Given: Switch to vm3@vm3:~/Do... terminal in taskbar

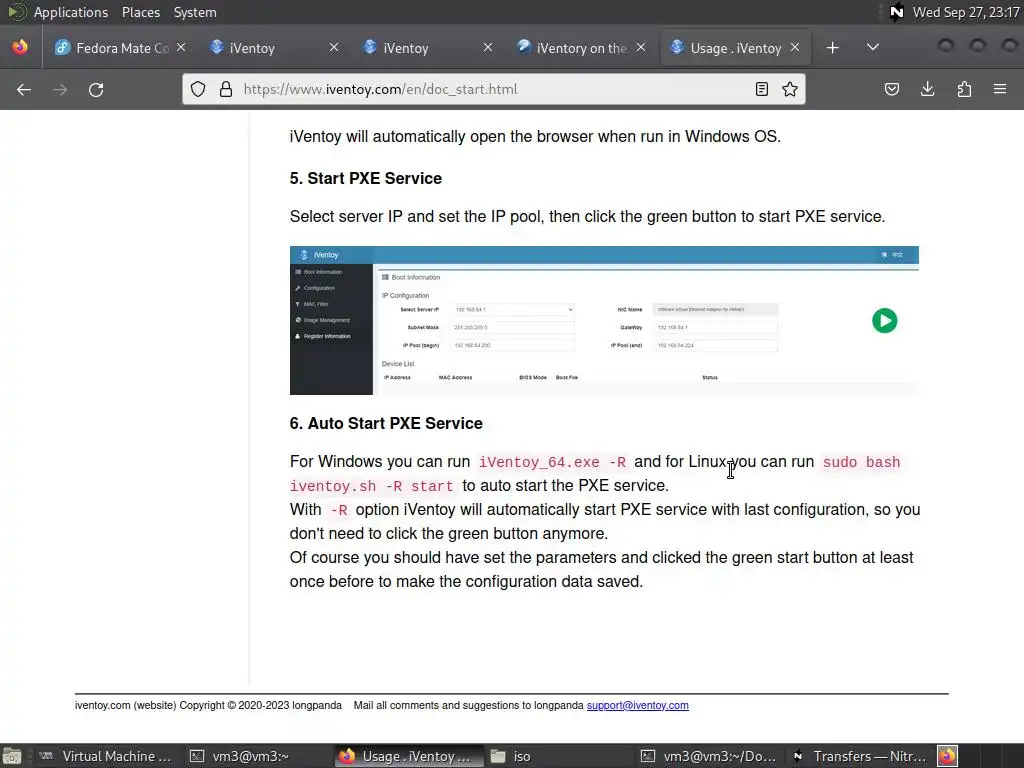Looking at the screenshot, I should [x=709, y=756].
